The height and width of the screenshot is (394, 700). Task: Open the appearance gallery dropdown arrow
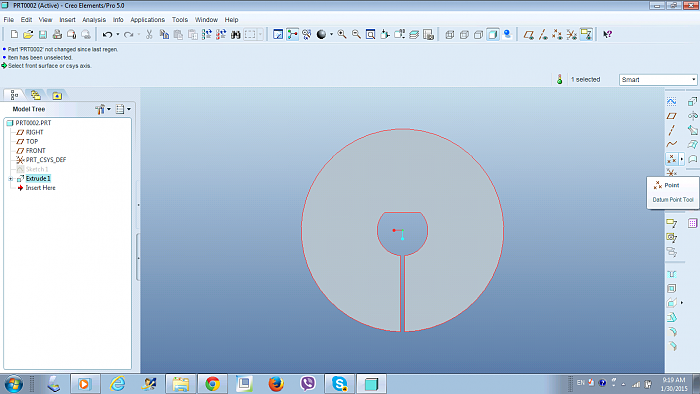331,34
